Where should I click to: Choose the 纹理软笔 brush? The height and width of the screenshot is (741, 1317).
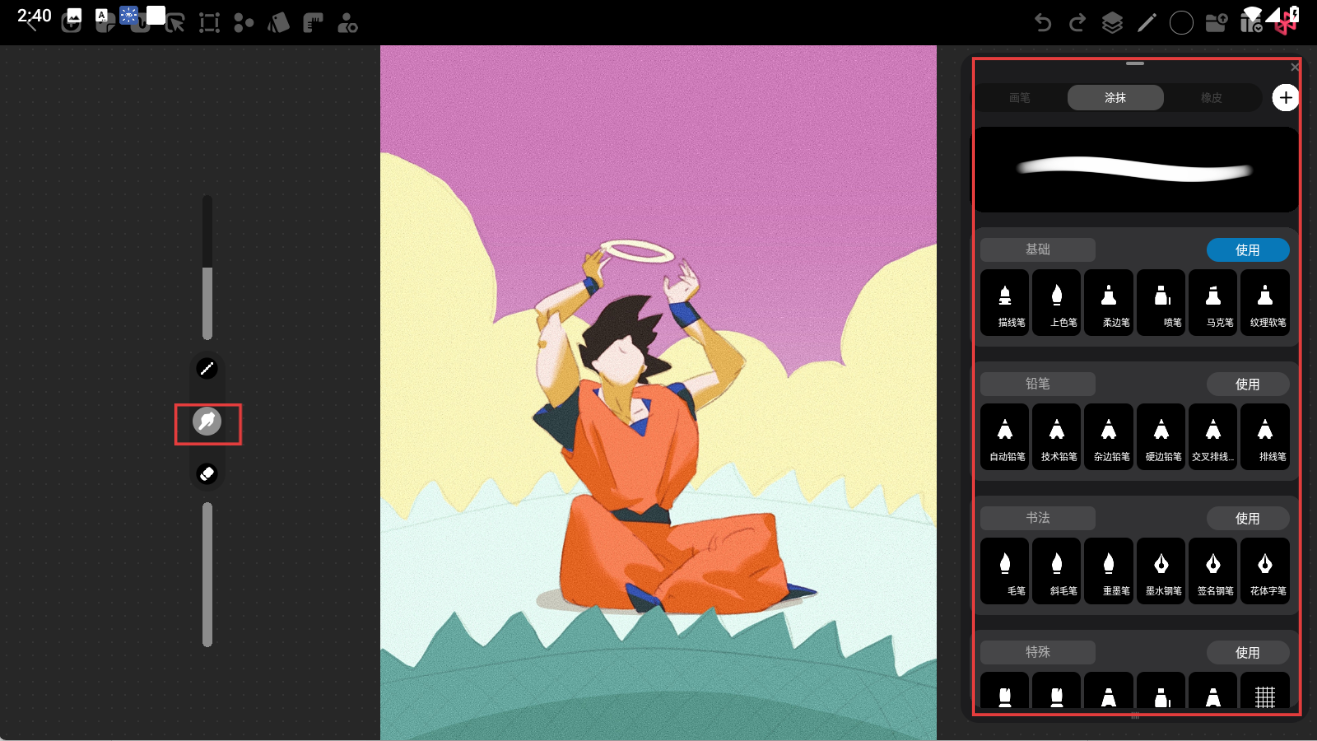coord(1265,302)
